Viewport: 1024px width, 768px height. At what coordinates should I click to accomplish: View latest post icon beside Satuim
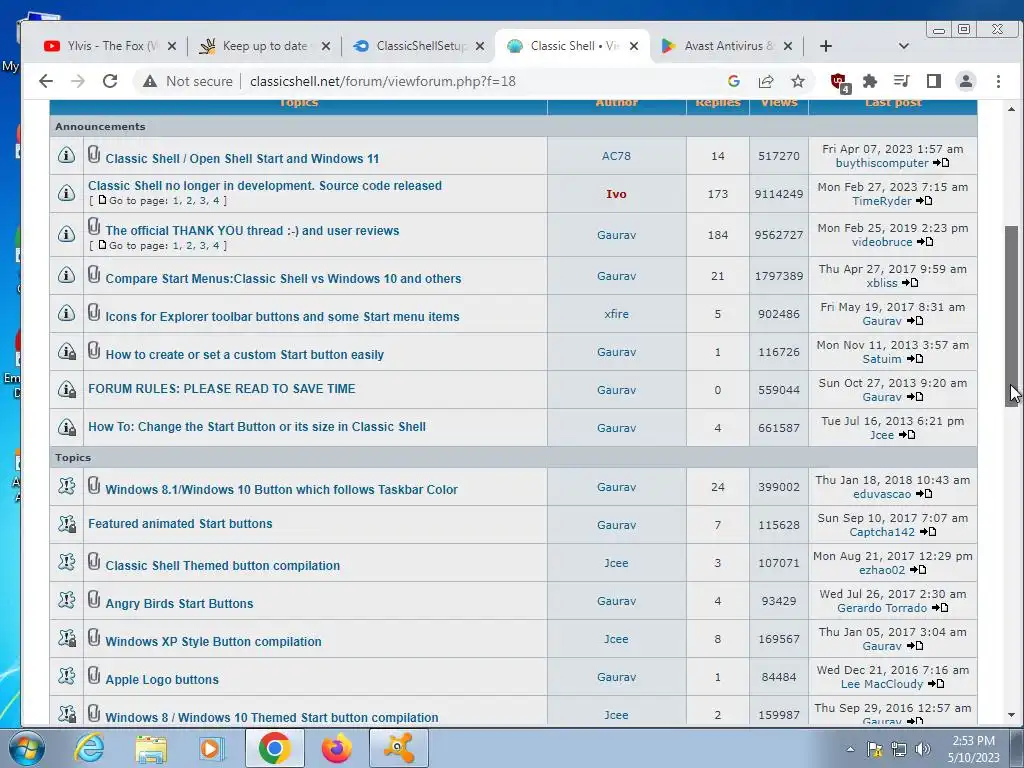(x=915, y=359)
